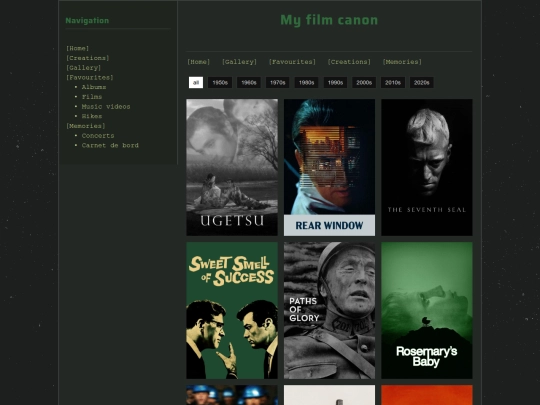Image resolution: width=540 pixels, height=405 pixels.
Task: Open Memories link in Navigation sidebar
Action: click(85, 126)
